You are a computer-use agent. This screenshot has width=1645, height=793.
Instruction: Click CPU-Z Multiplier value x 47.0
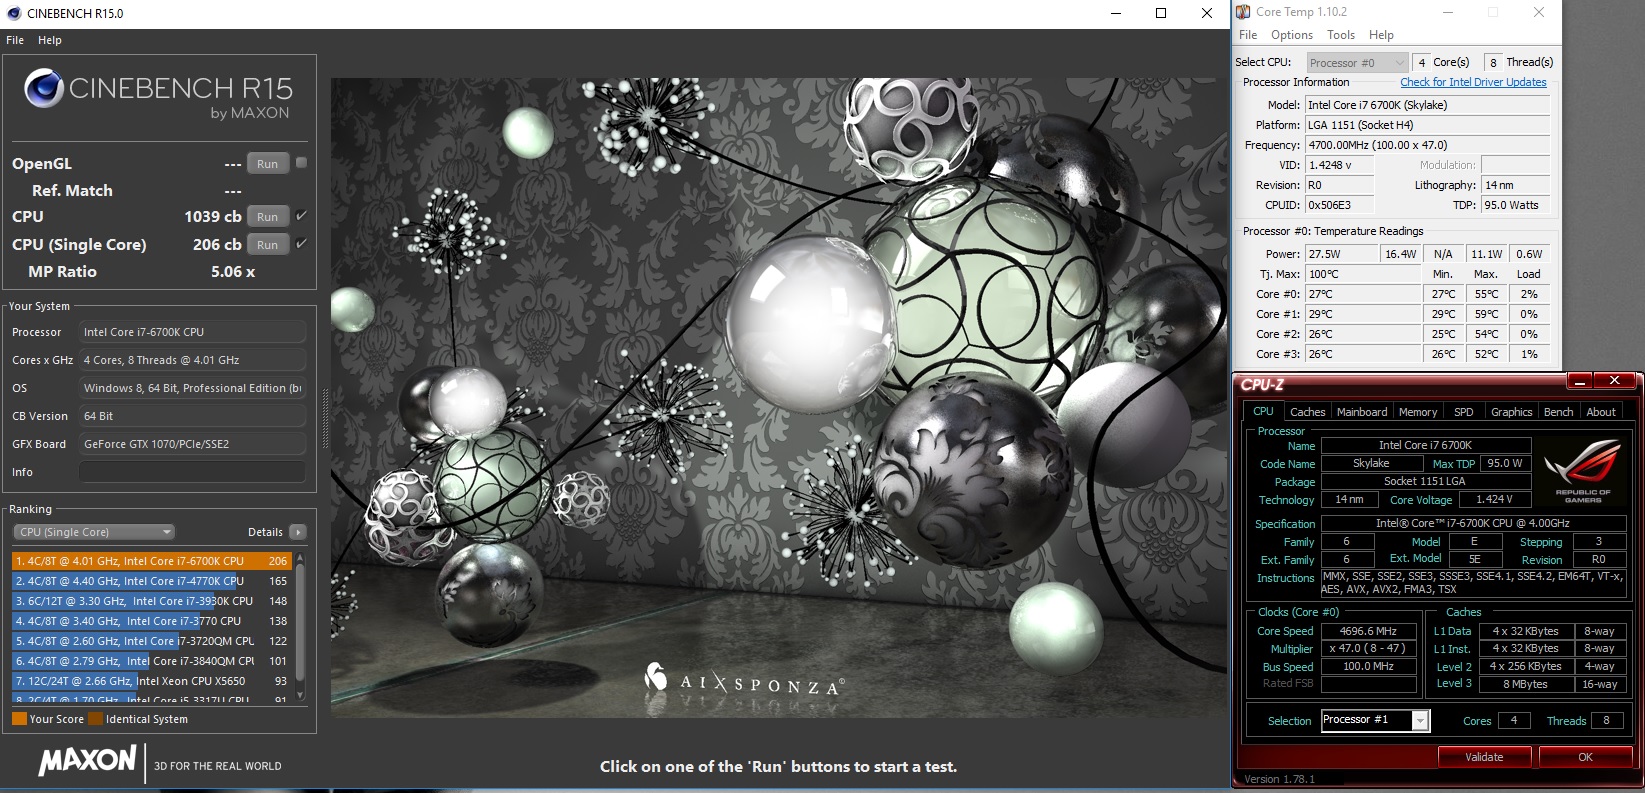coord(1369,648)
